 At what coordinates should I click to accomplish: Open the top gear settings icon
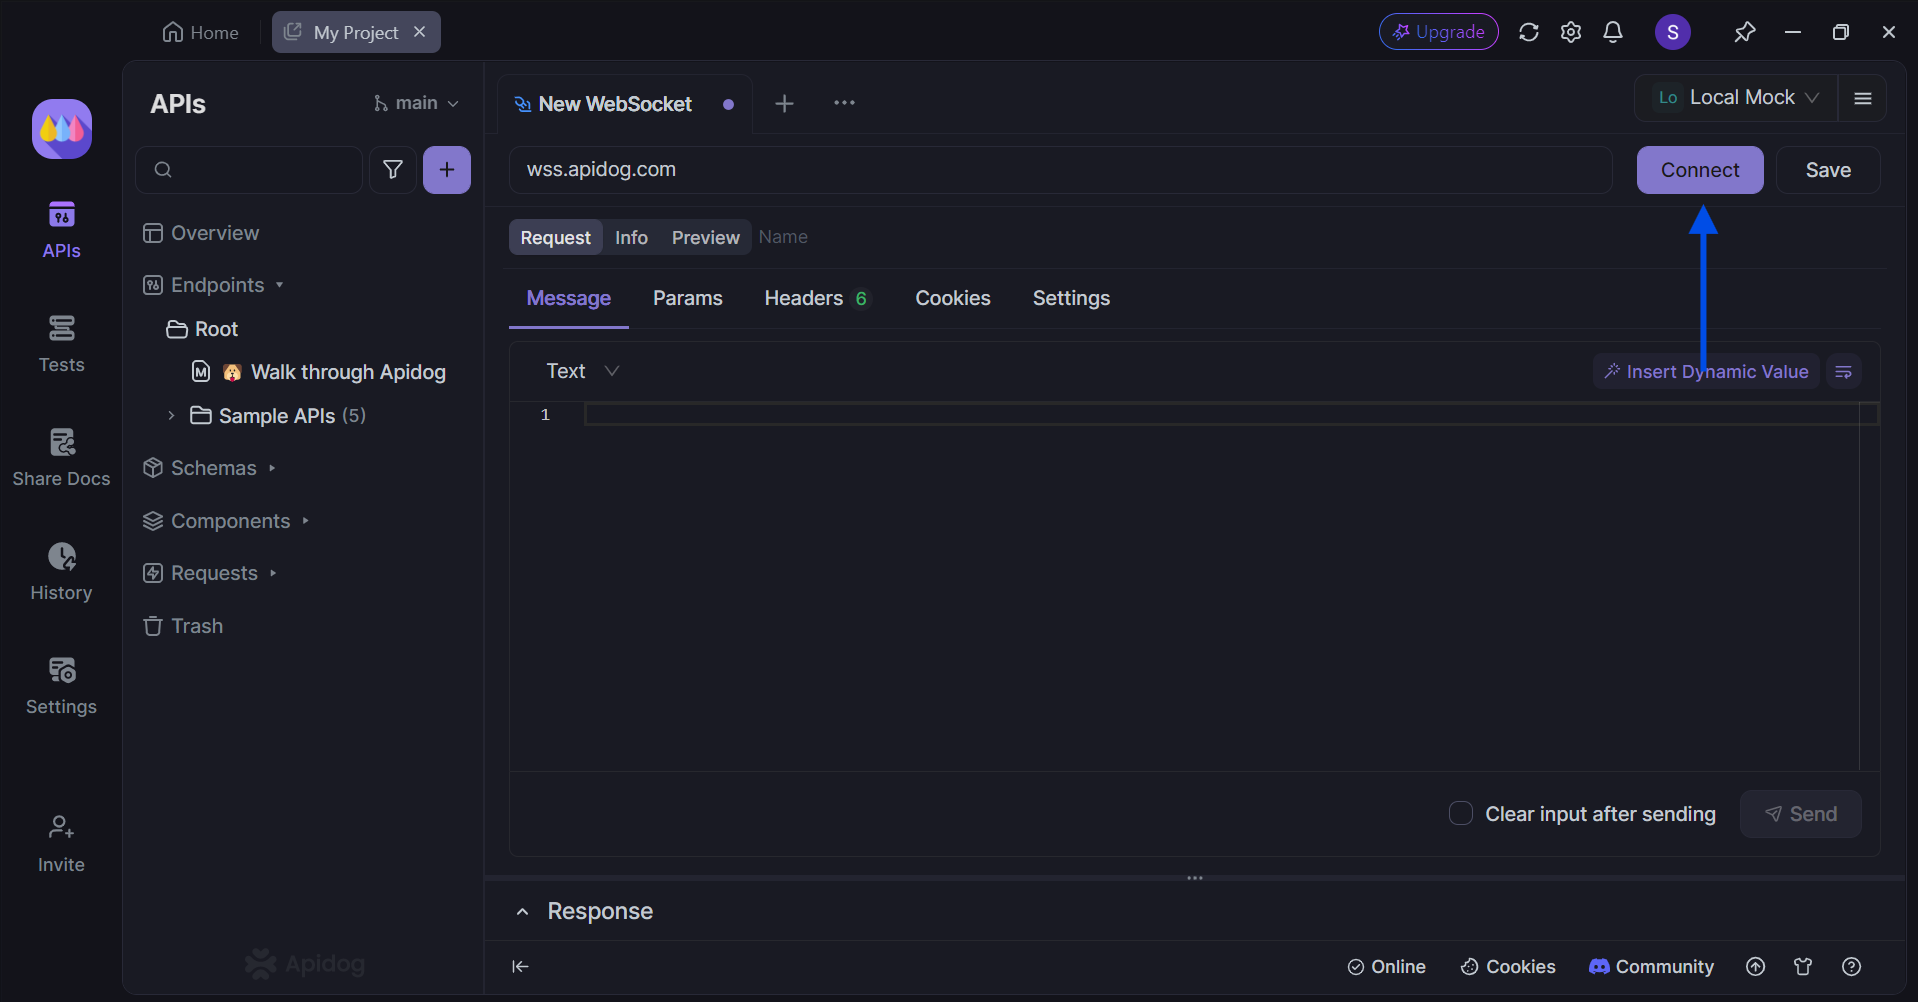click(1571, 32)
